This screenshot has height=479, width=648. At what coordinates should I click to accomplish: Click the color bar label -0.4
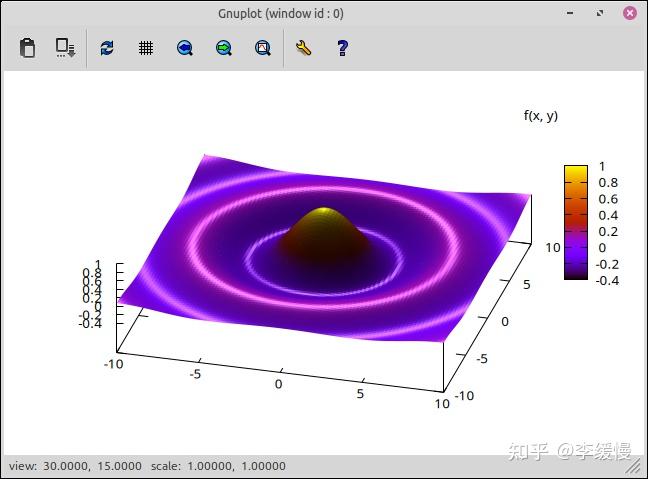607,281
